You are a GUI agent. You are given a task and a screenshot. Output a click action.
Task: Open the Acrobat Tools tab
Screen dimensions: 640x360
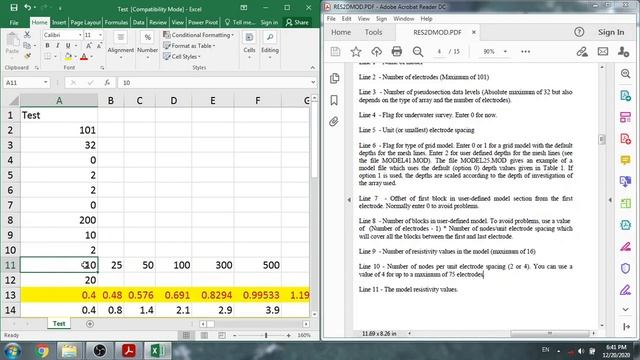tap(373, 32)
